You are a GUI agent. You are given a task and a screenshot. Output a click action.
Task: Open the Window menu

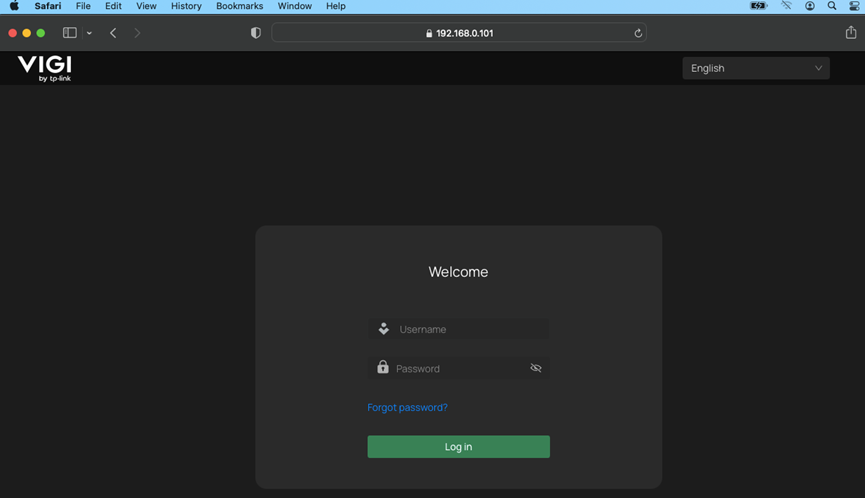tap(295, 6)
